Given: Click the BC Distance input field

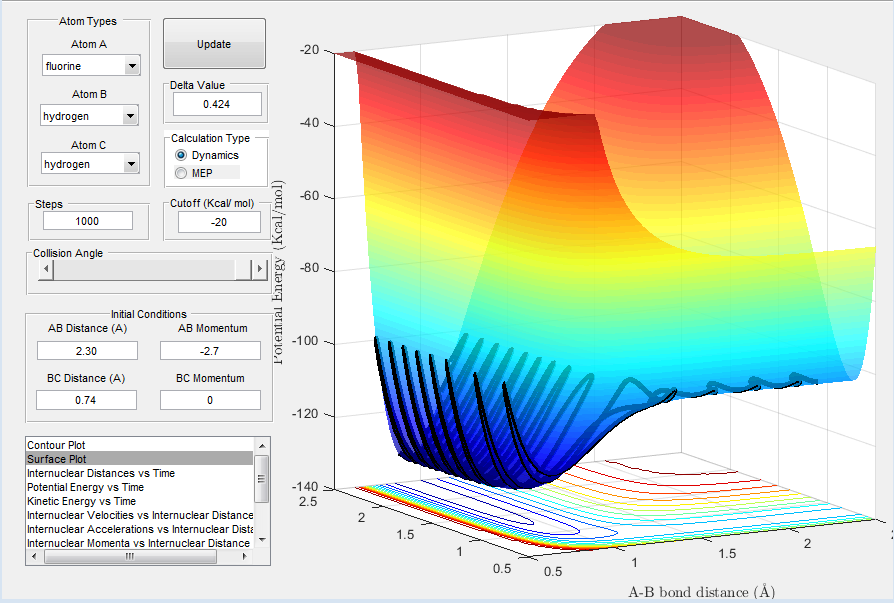Looking at the screenshot, I should click(86, 400).
